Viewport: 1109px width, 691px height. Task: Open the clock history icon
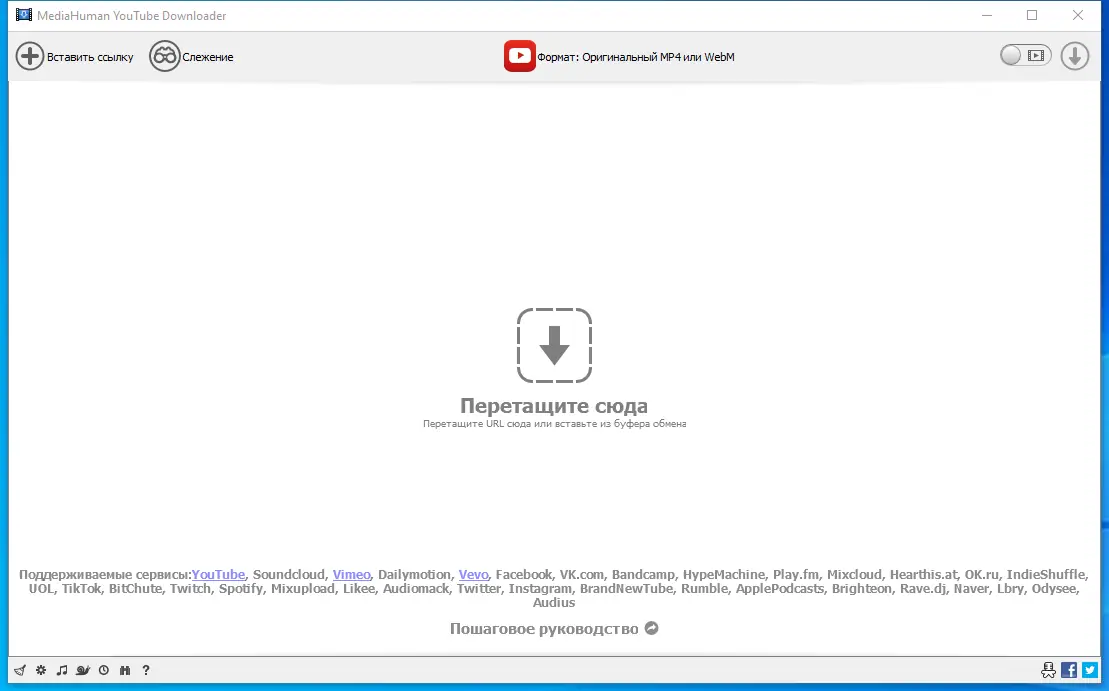104,670
